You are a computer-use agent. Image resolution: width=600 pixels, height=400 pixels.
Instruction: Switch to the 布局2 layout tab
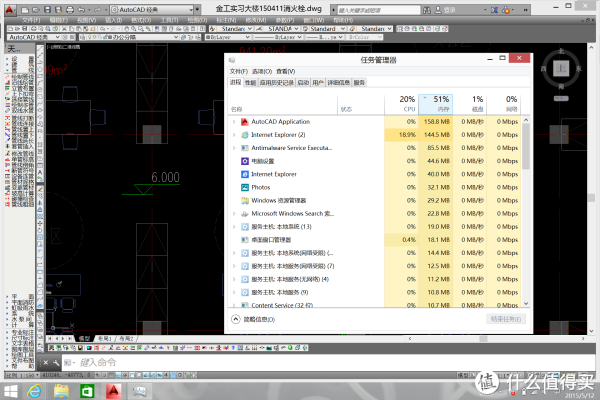(126, 339)
